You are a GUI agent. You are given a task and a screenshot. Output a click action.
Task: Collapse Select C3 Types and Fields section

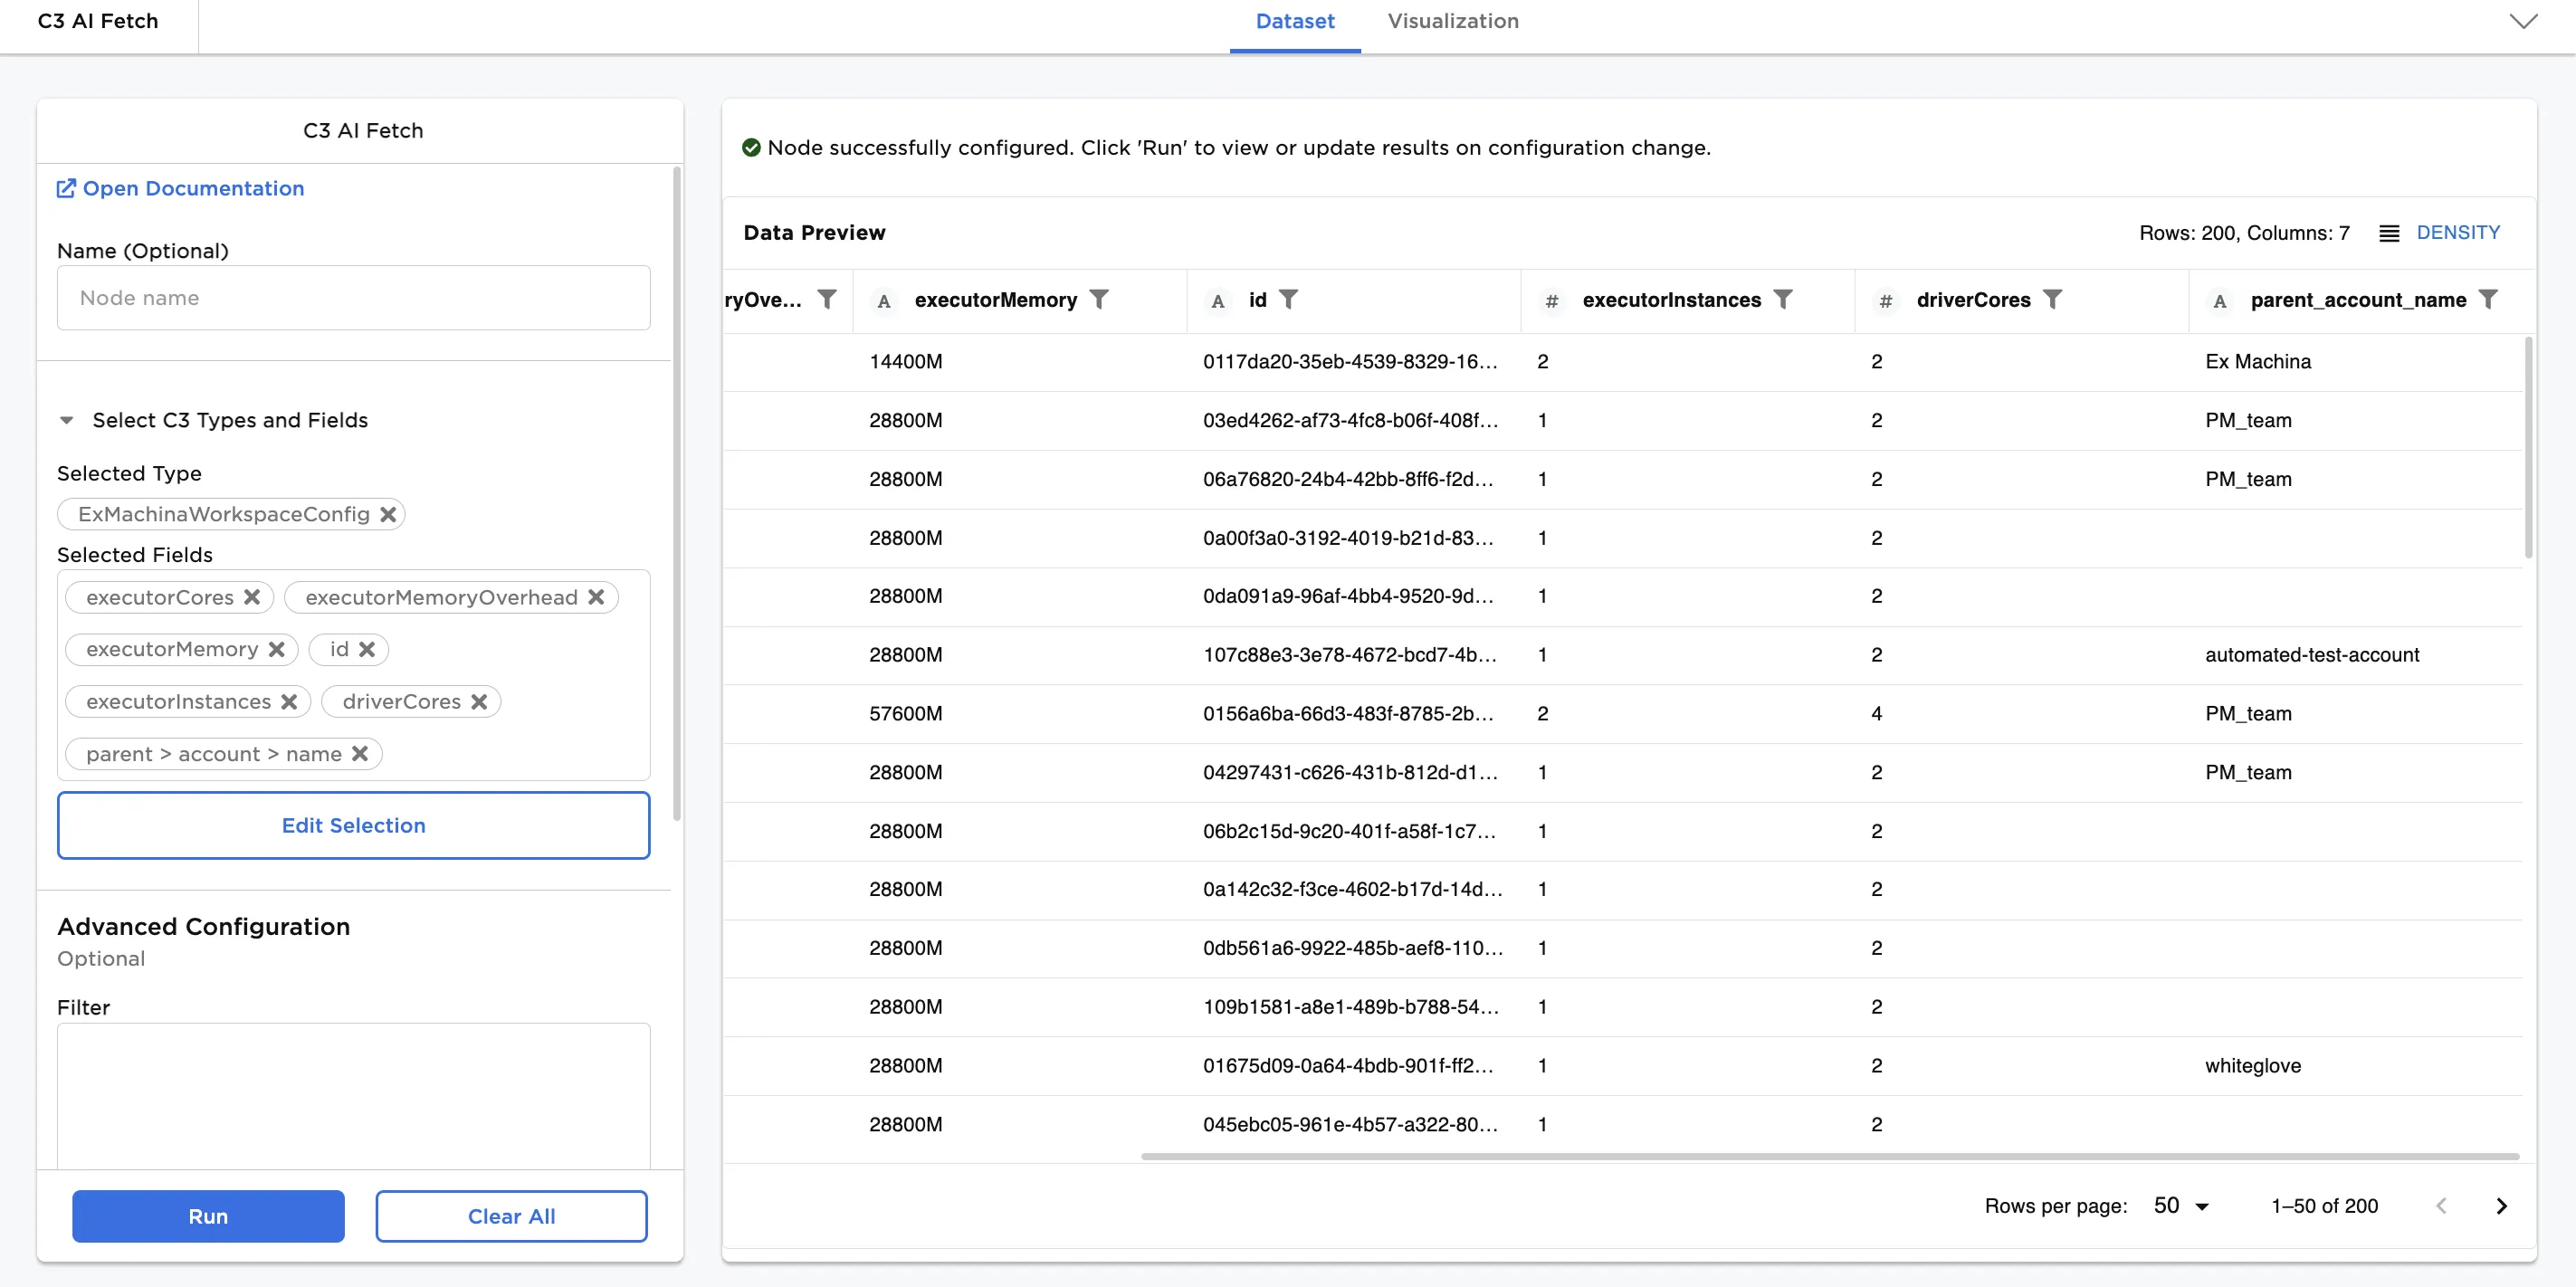coord(66,420)
